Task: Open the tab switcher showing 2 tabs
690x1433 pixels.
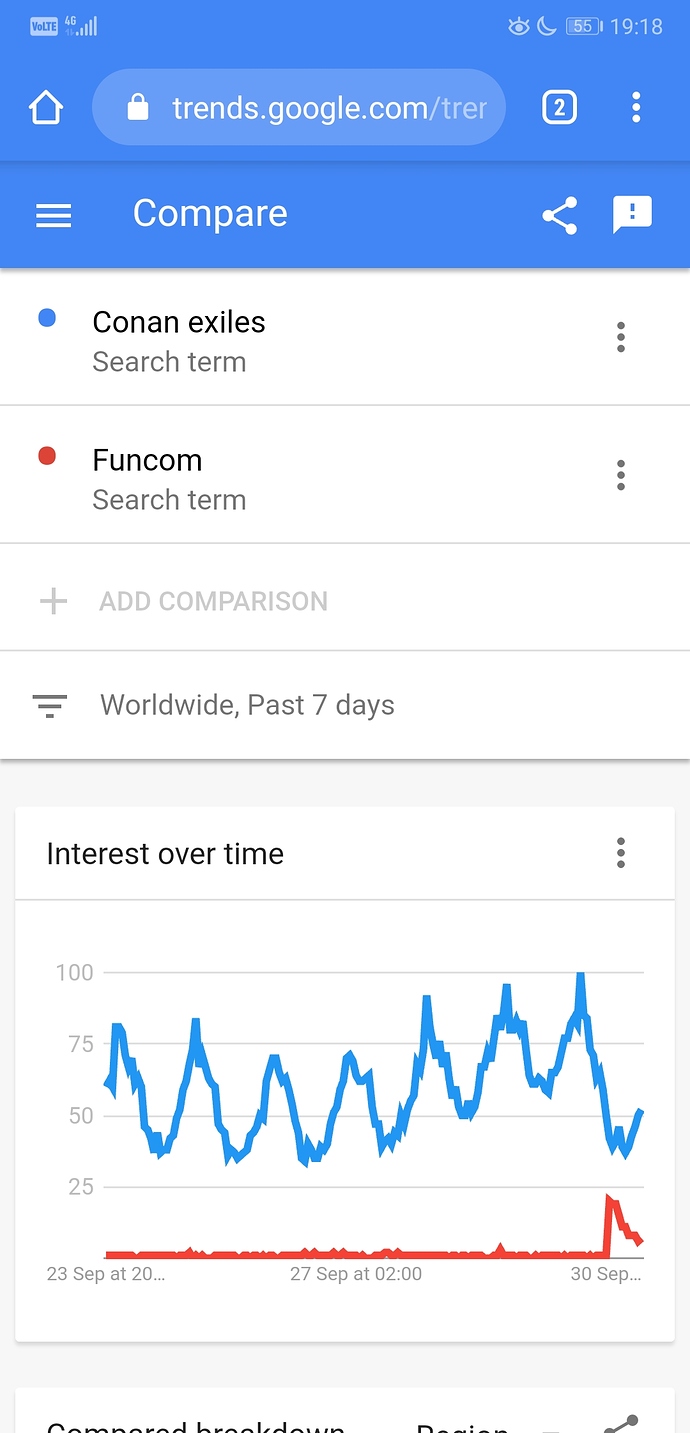Action: tap(559, 107)
